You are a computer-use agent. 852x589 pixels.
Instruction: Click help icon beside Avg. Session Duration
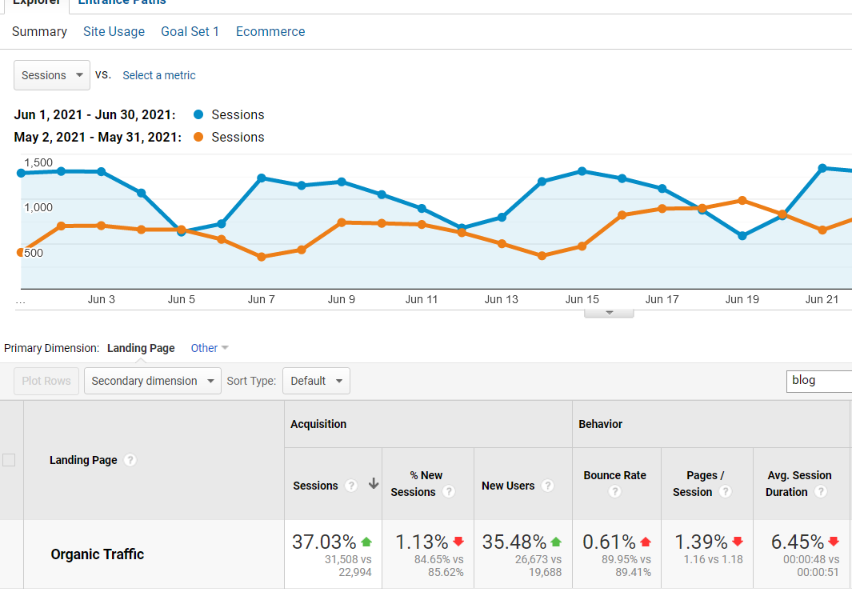click(x=820, y=492)
